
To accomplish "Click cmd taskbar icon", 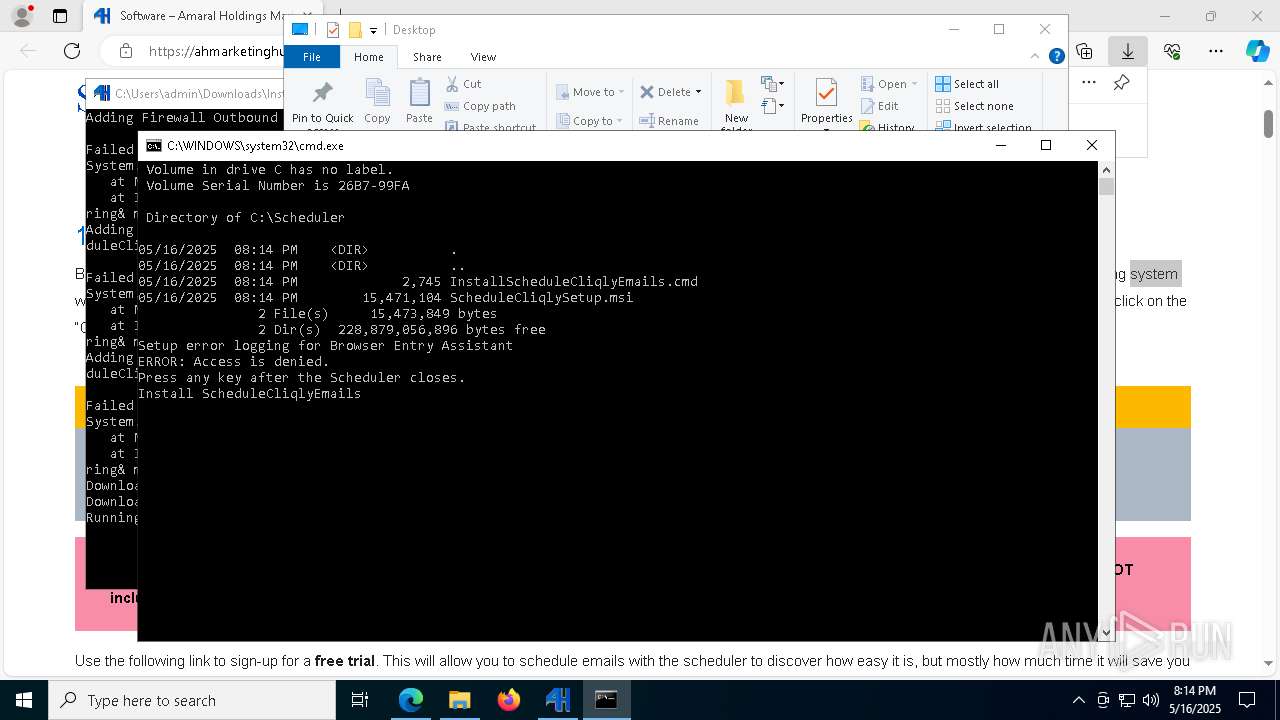I will tap(606, 700).
